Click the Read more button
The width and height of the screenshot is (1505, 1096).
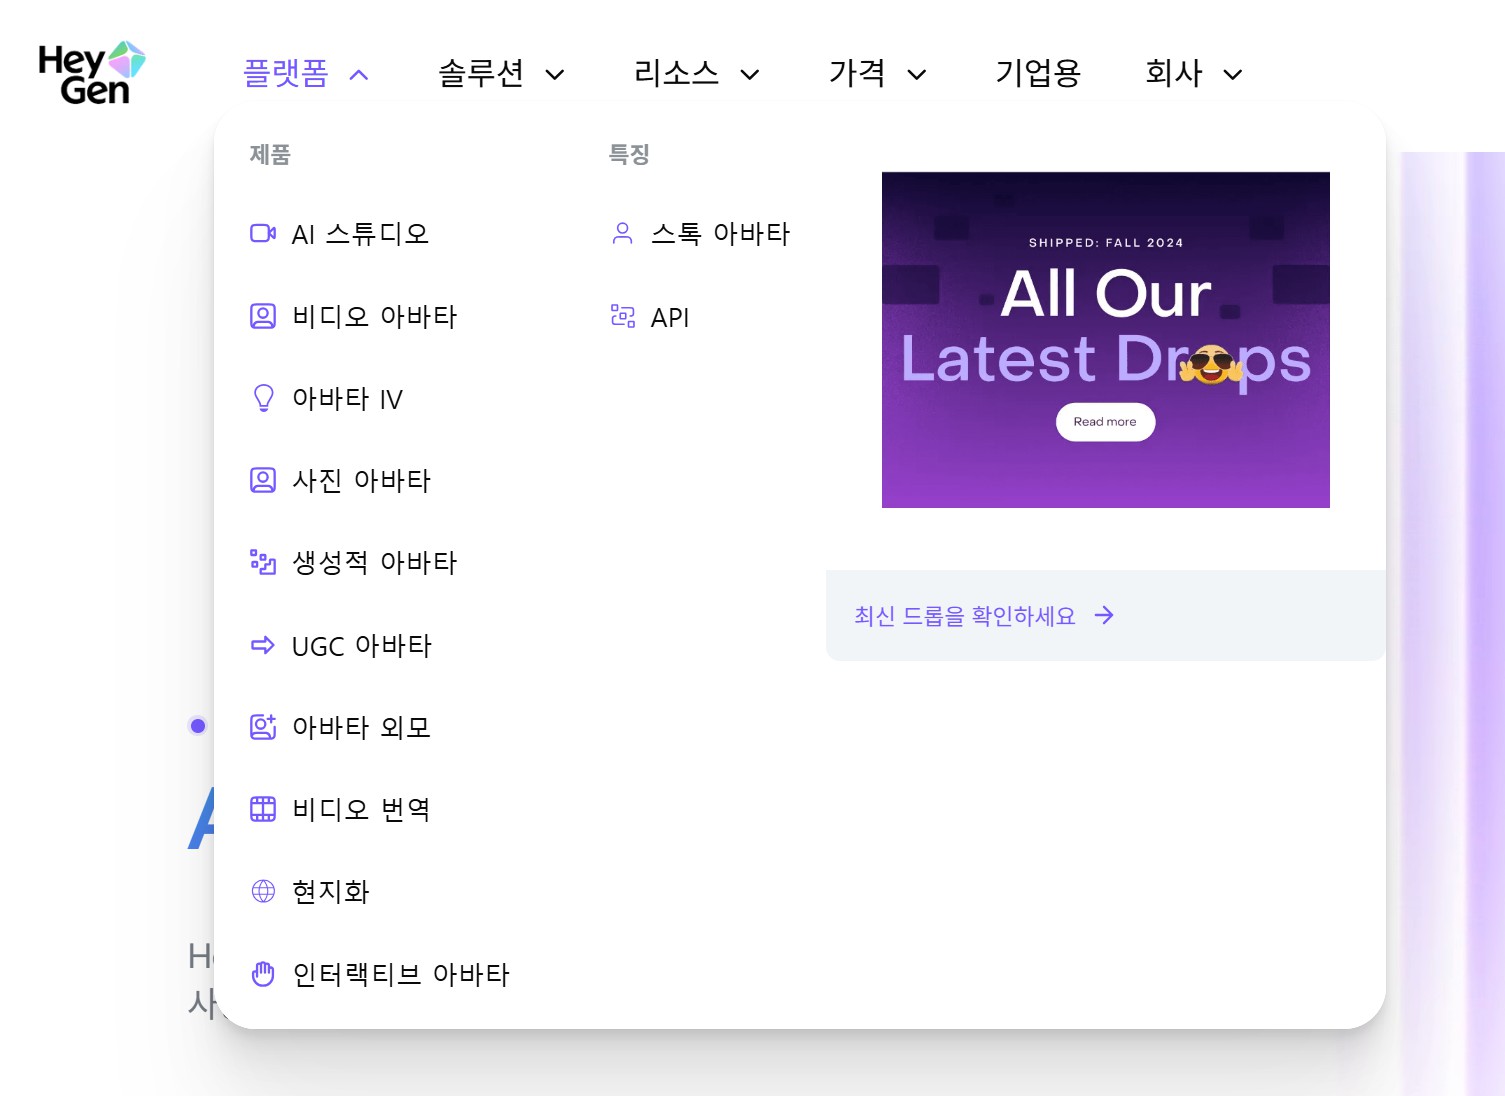[1105, 421]
